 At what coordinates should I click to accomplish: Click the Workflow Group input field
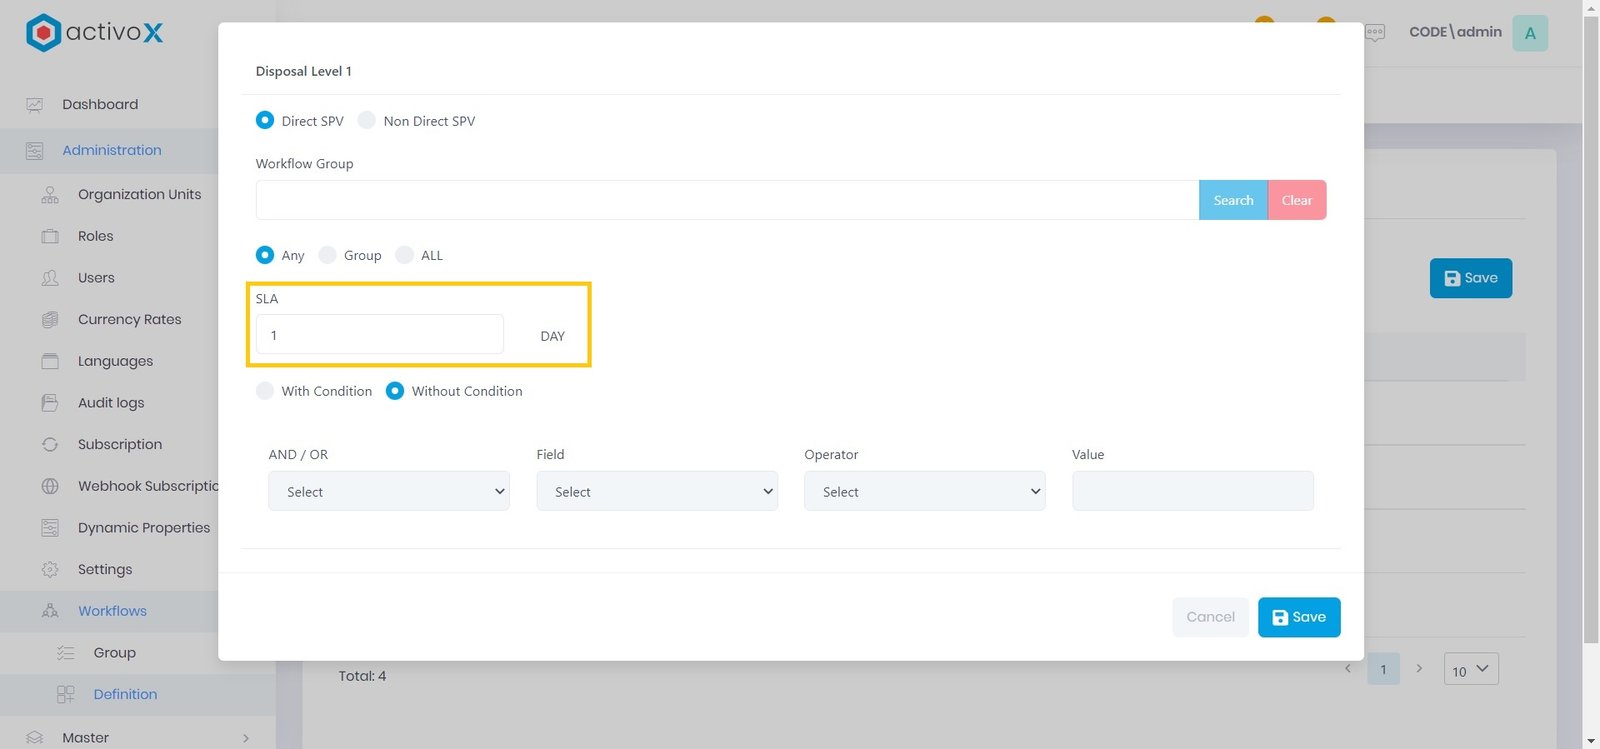(727, 200)
